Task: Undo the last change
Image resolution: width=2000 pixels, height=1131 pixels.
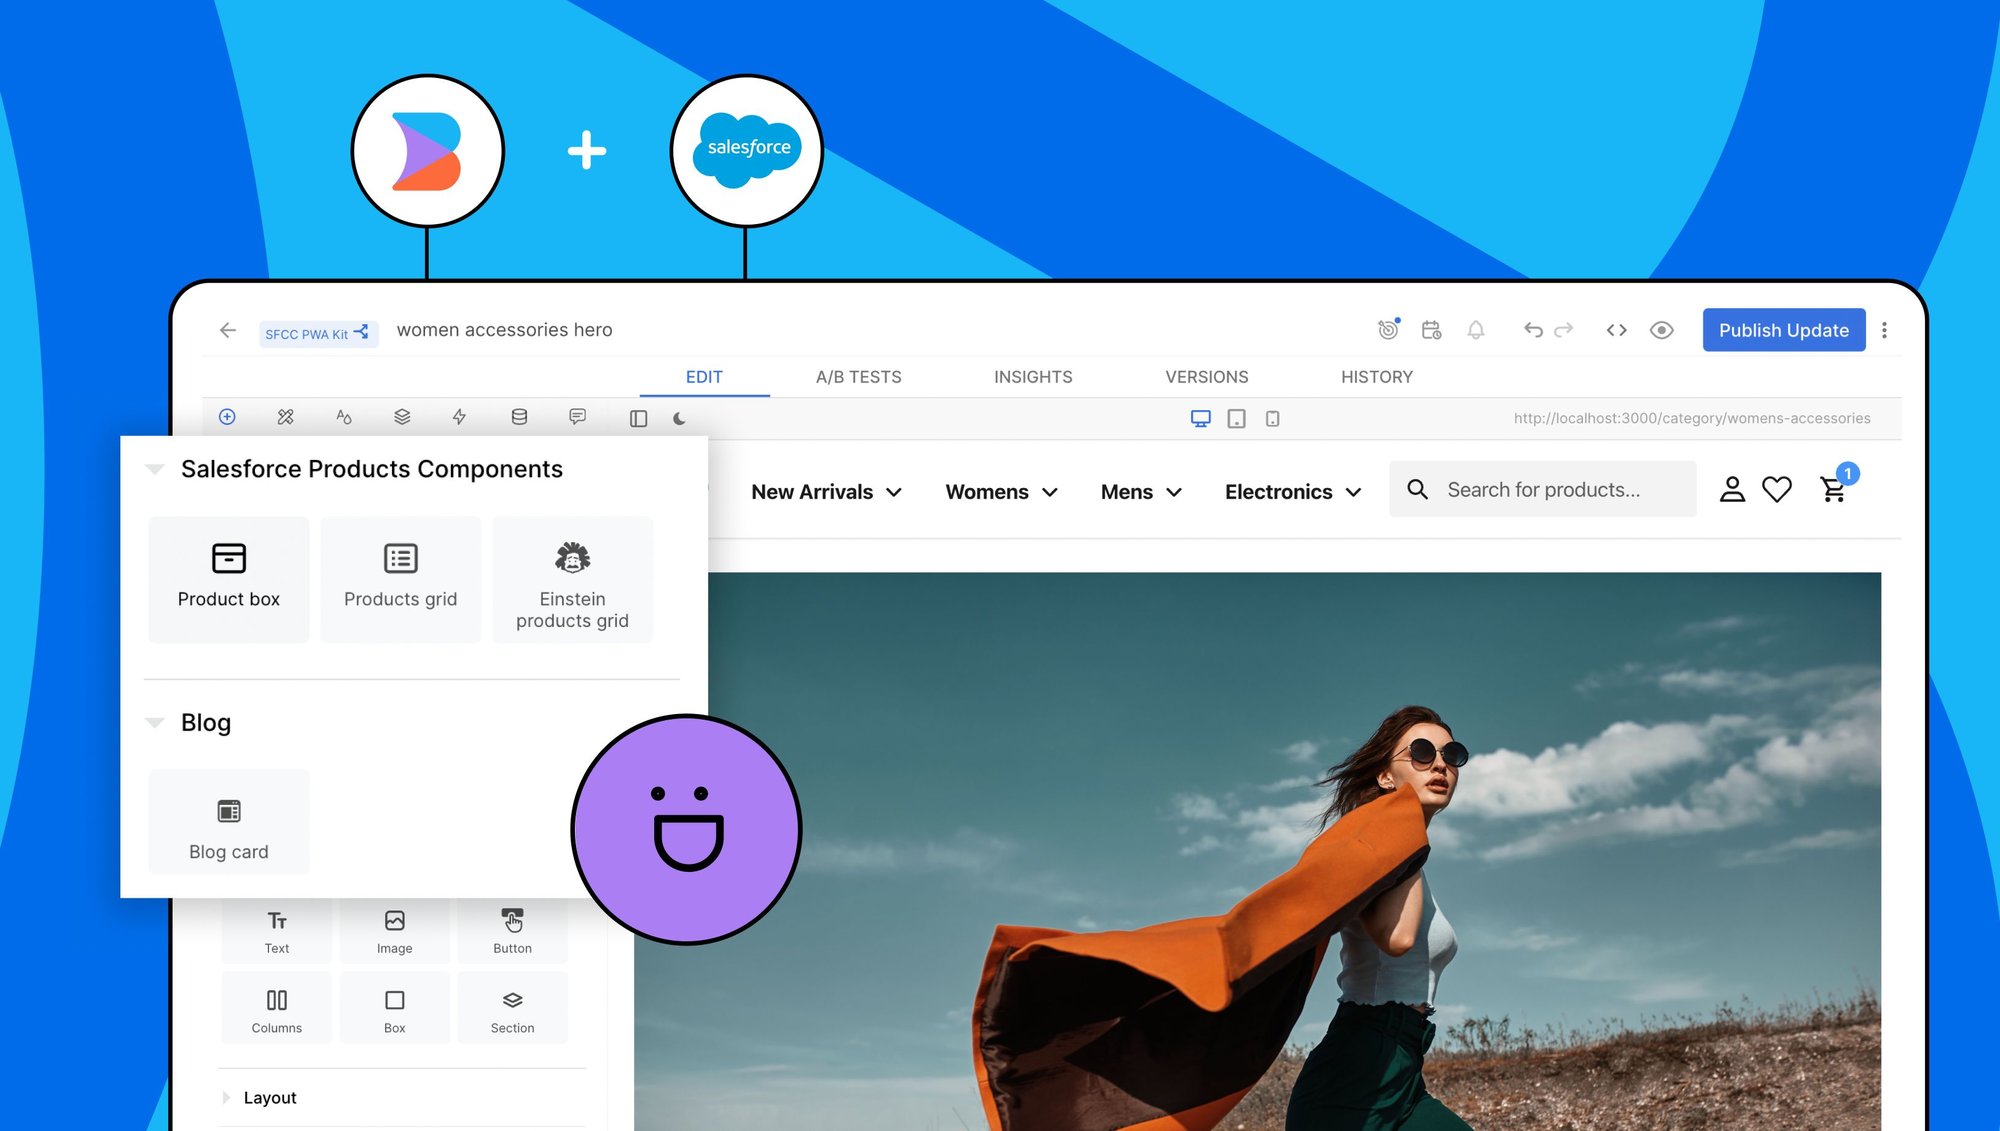Action: point(1533,330)
